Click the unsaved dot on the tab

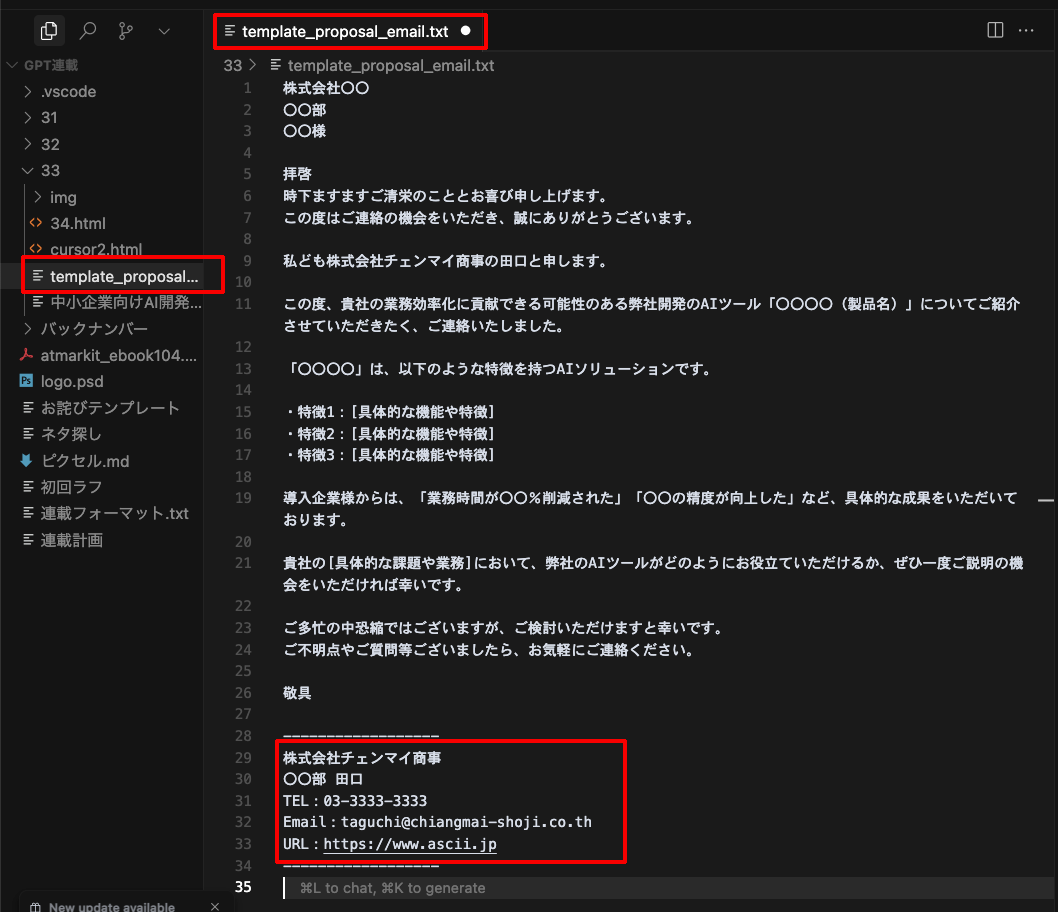[x=466, y=31]
